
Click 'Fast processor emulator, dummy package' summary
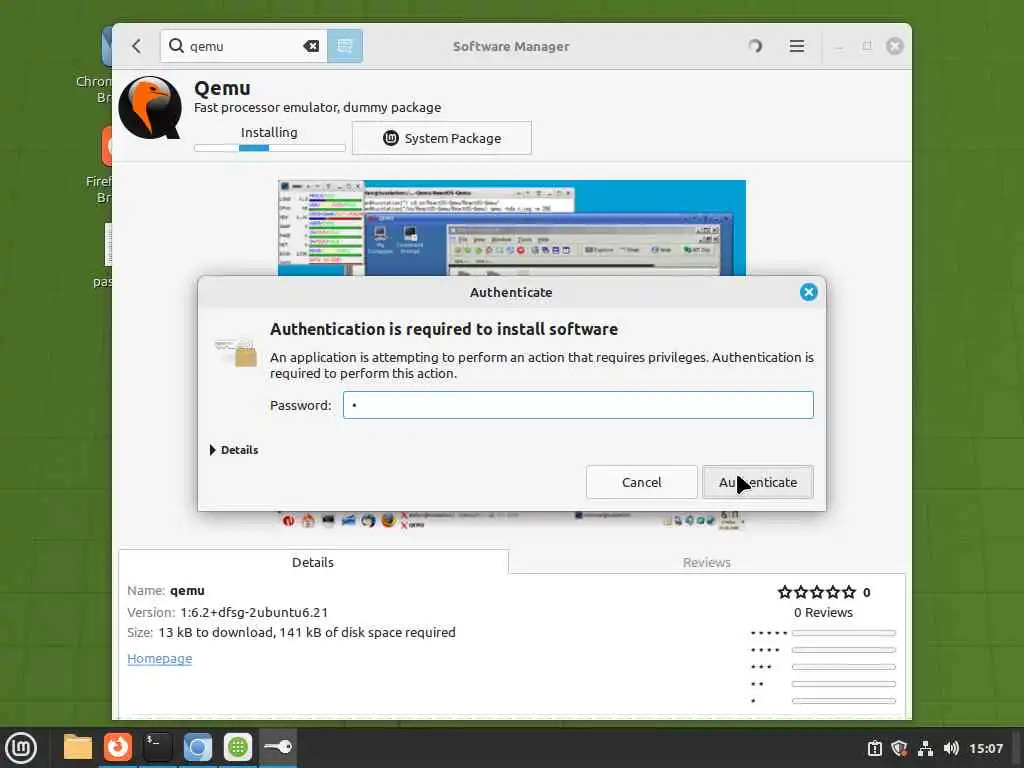(x=317, y=107)
